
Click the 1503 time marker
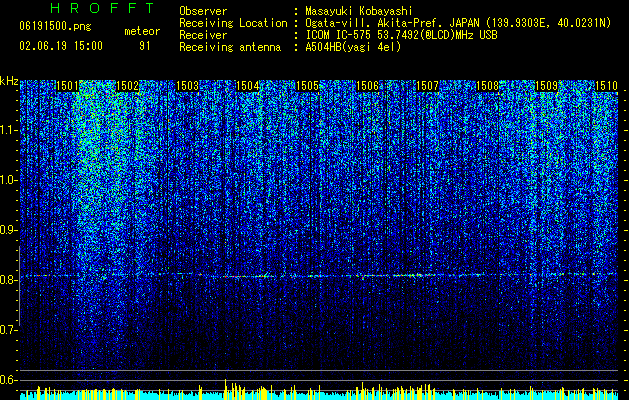tap(187, 86)
